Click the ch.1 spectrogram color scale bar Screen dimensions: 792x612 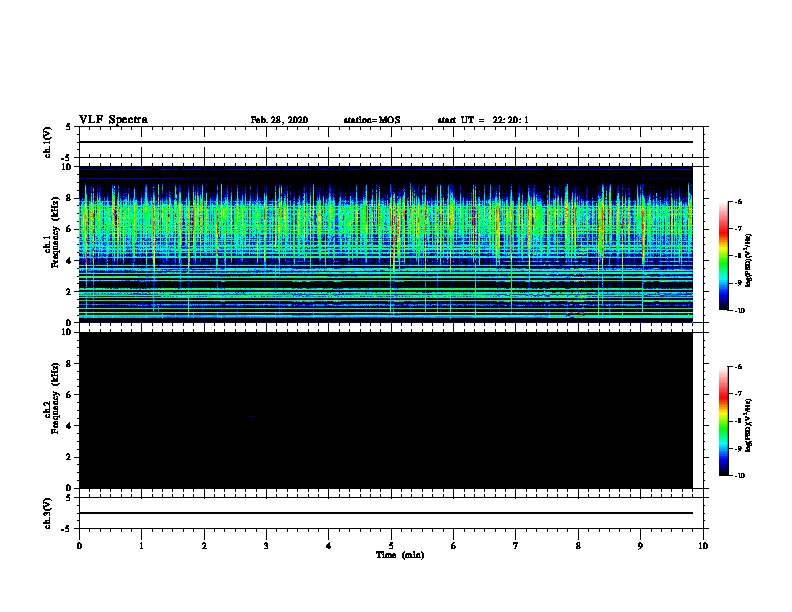723,256
